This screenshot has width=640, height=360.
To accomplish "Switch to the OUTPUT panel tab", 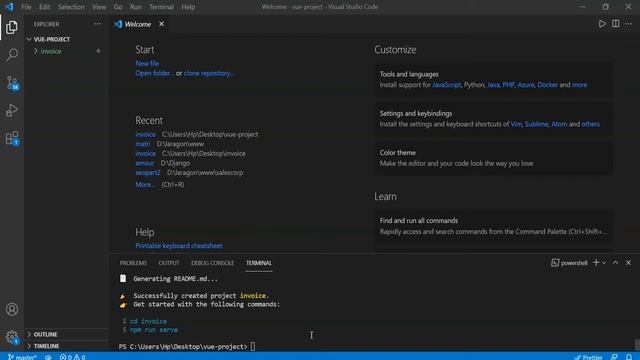I will tap(169, 263).
